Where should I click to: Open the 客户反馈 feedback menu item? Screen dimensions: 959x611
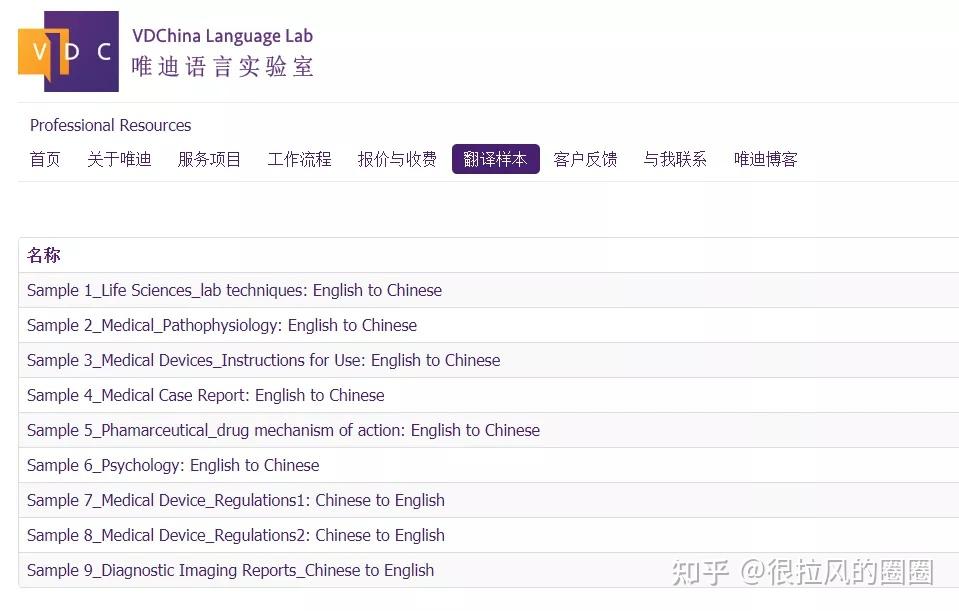click(x=585, y=160)
